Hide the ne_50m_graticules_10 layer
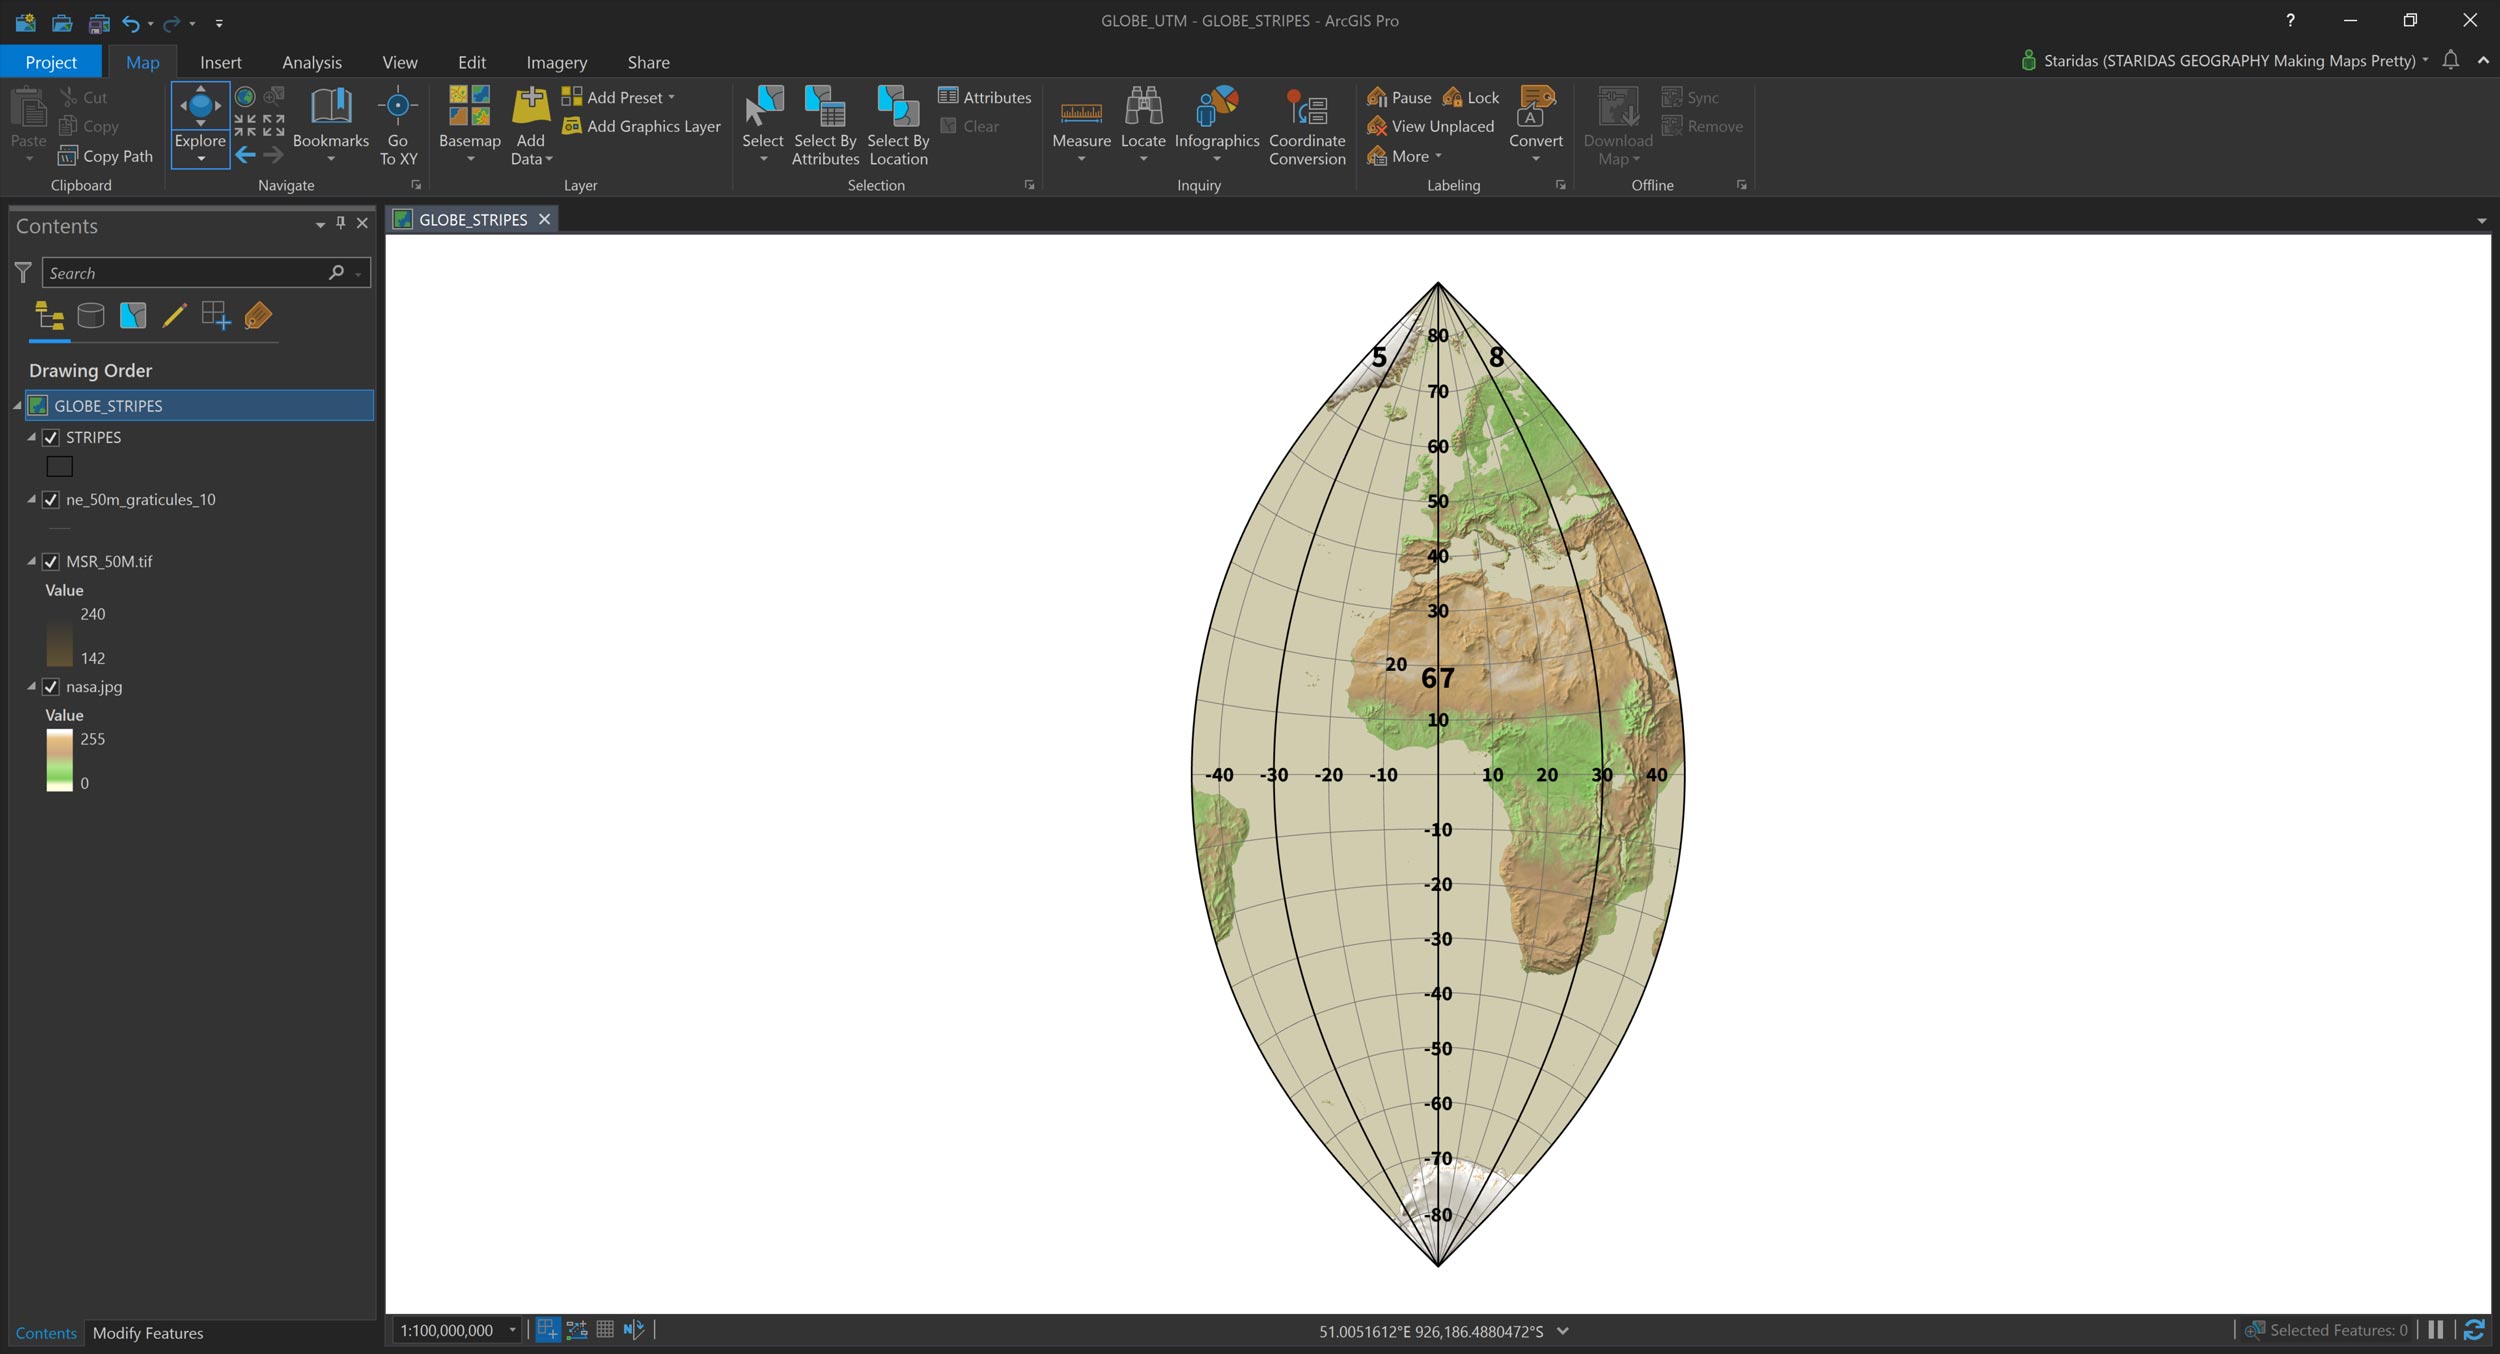Screen dimensions: 2500x1354 point(51,500)
